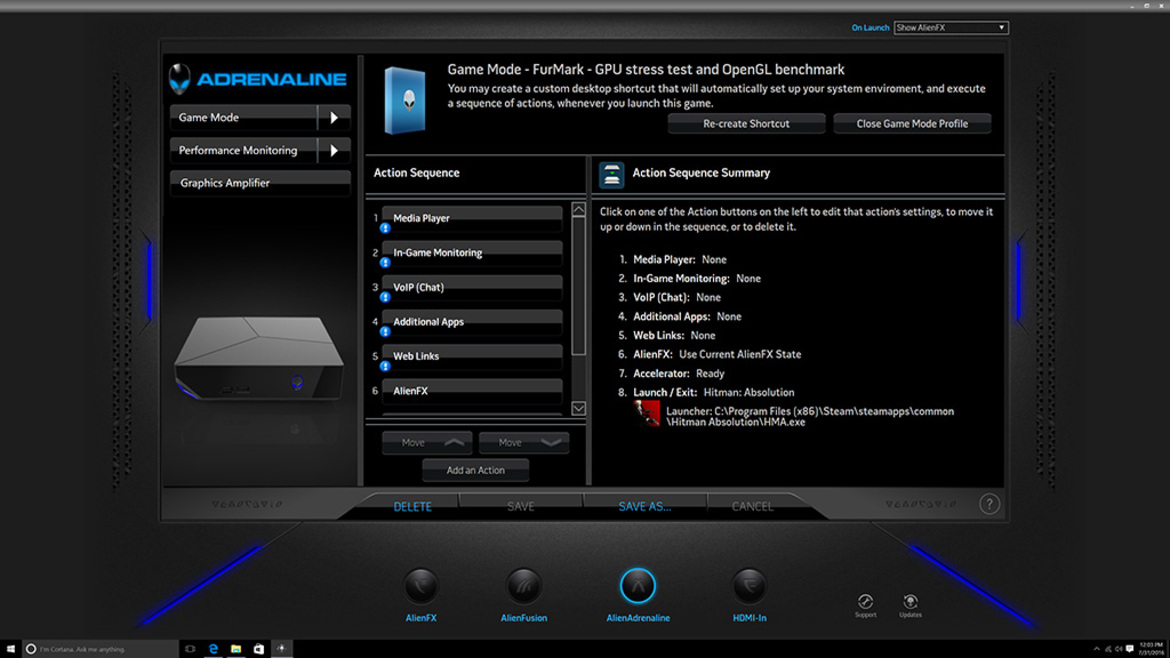Image resolution: width=1170 pixels, height=658 pixels.
Task: Select the In-Game Monitoring action
Action: pos(472,253)
